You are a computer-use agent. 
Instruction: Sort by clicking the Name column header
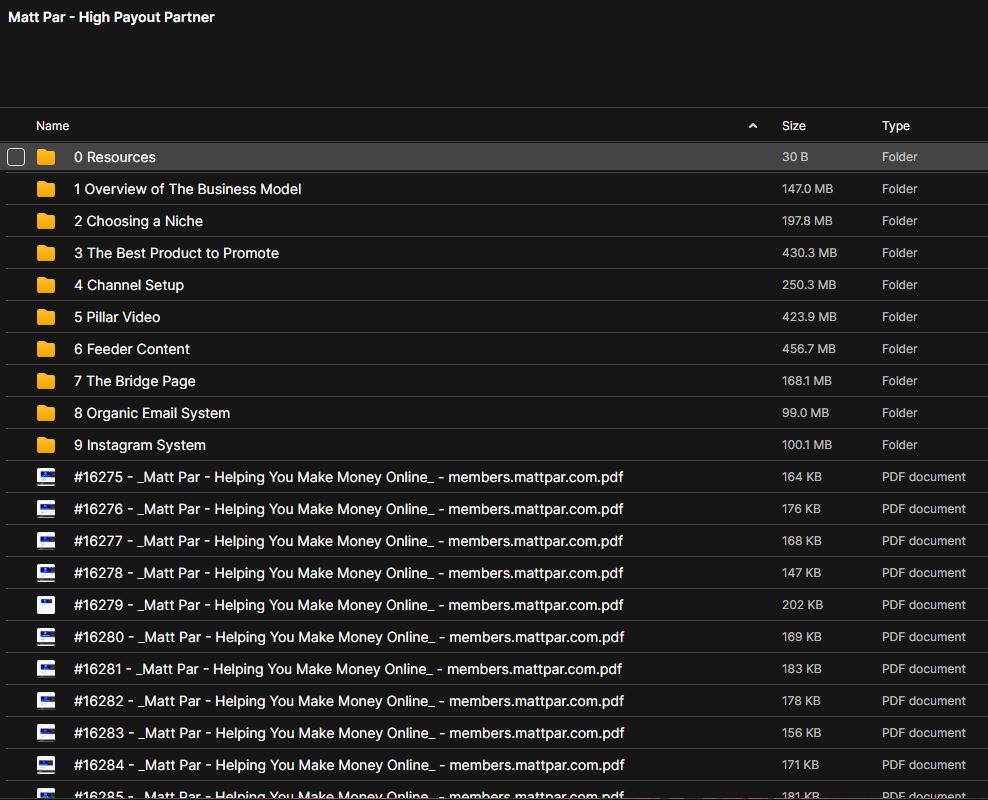click(53, 126)
